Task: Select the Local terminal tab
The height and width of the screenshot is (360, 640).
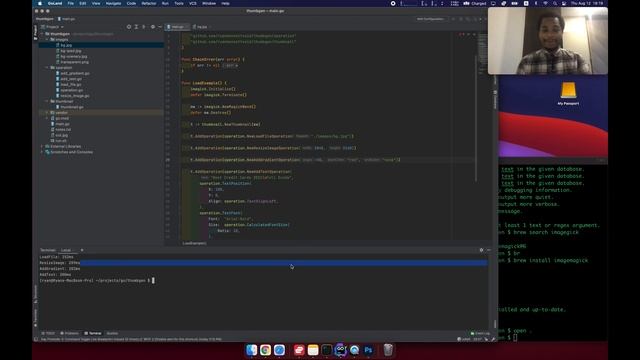Action: pos(66,250)
